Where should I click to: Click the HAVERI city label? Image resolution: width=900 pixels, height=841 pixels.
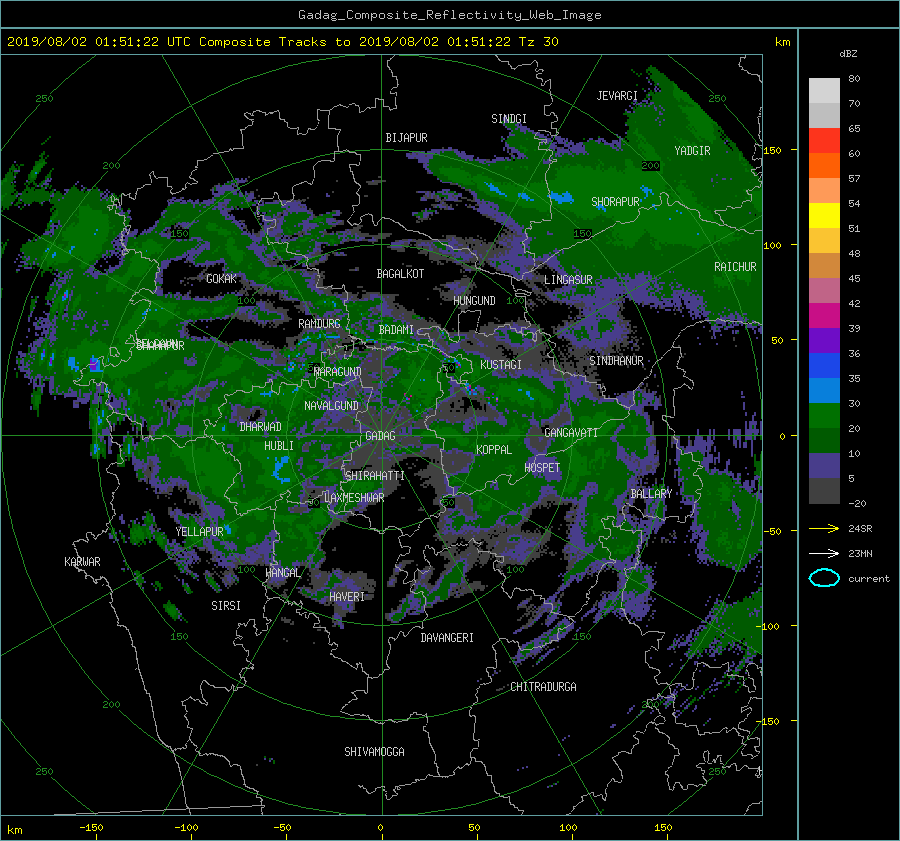point(347,597)
